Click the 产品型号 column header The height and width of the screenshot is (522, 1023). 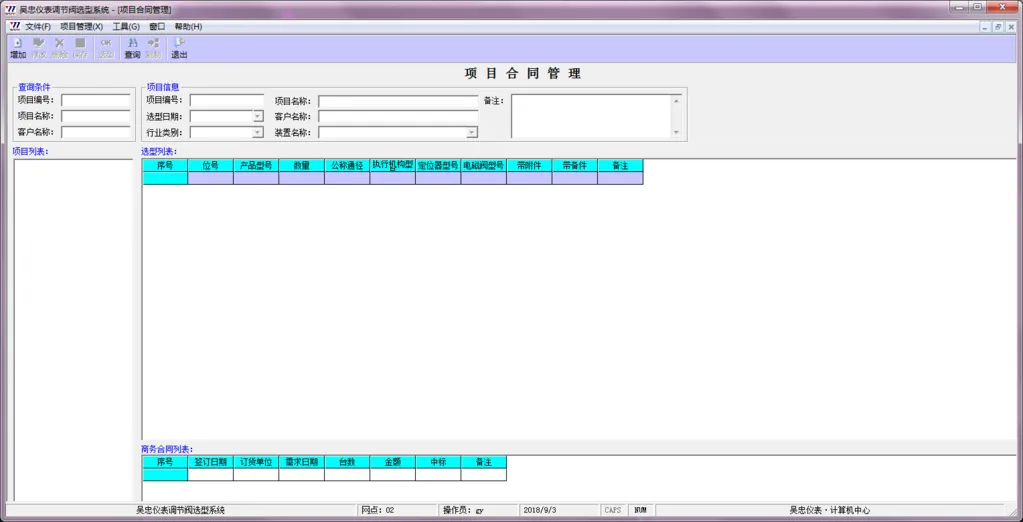256,166
